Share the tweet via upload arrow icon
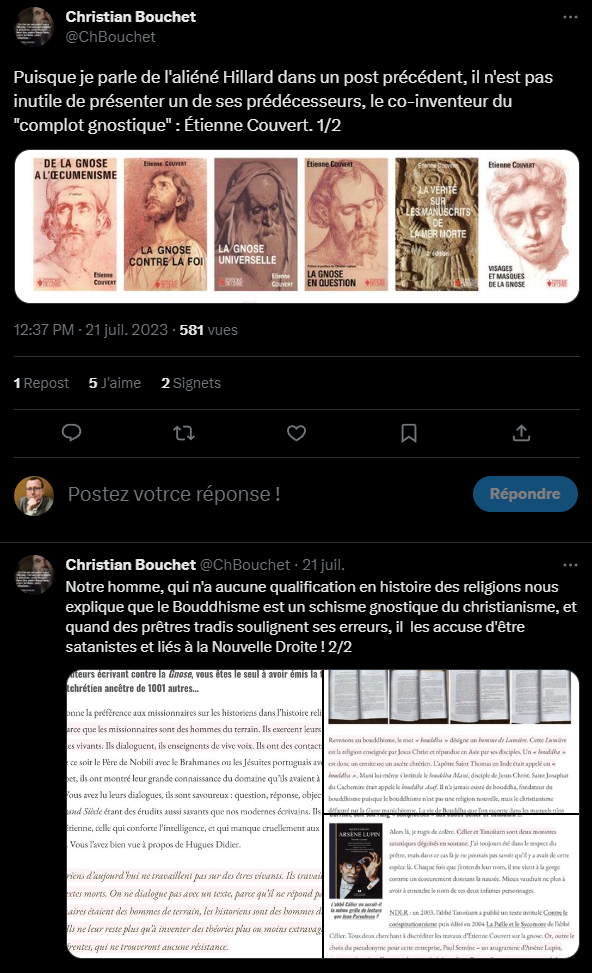This screenshot has height=973, width=592. 521,433
